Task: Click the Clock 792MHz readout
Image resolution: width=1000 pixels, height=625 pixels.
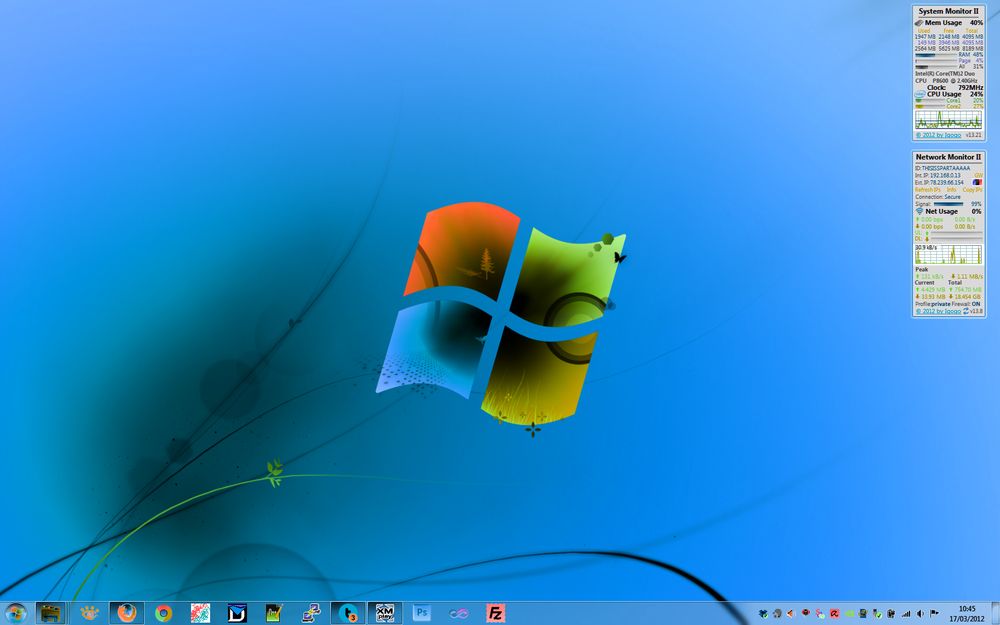Action: (955, 87)
